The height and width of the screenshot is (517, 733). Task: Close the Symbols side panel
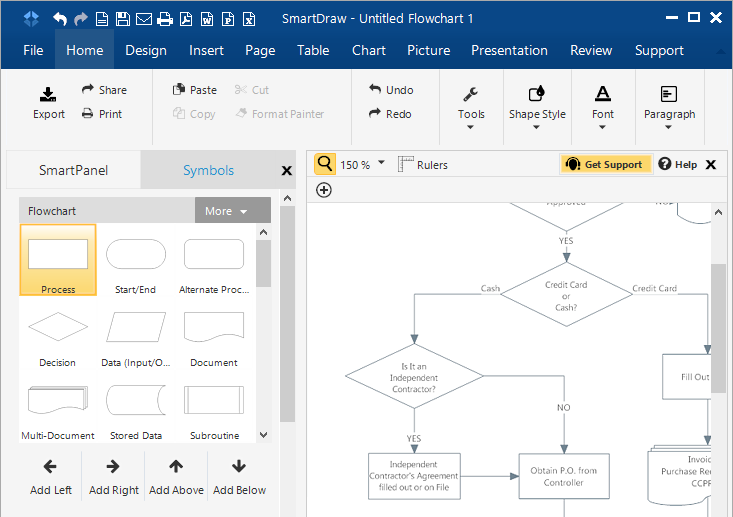[287, 171]
